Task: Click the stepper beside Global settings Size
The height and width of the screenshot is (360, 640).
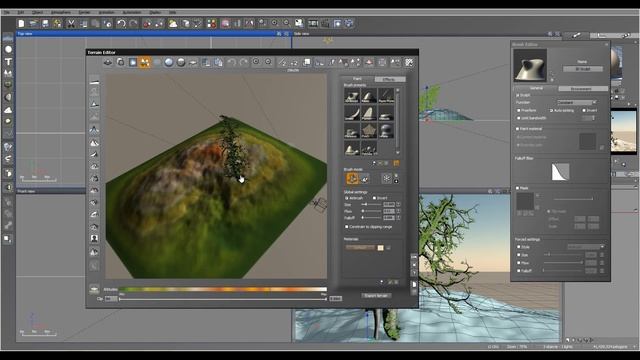Action: [398, 204]
